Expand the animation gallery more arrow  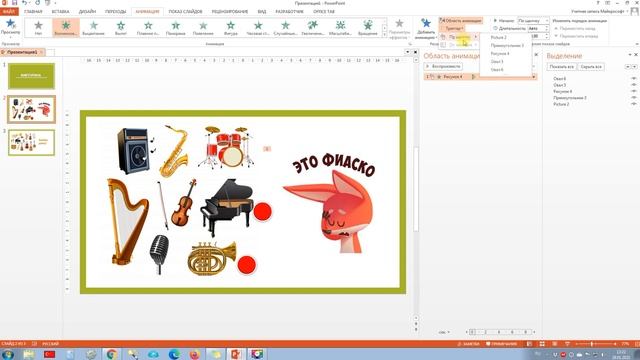click(x=384, y=35)
